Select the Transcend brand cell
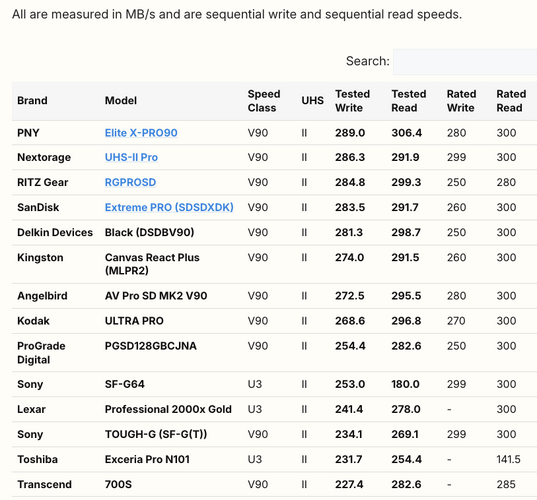The image size is (537, 500). tap(45, 484)
